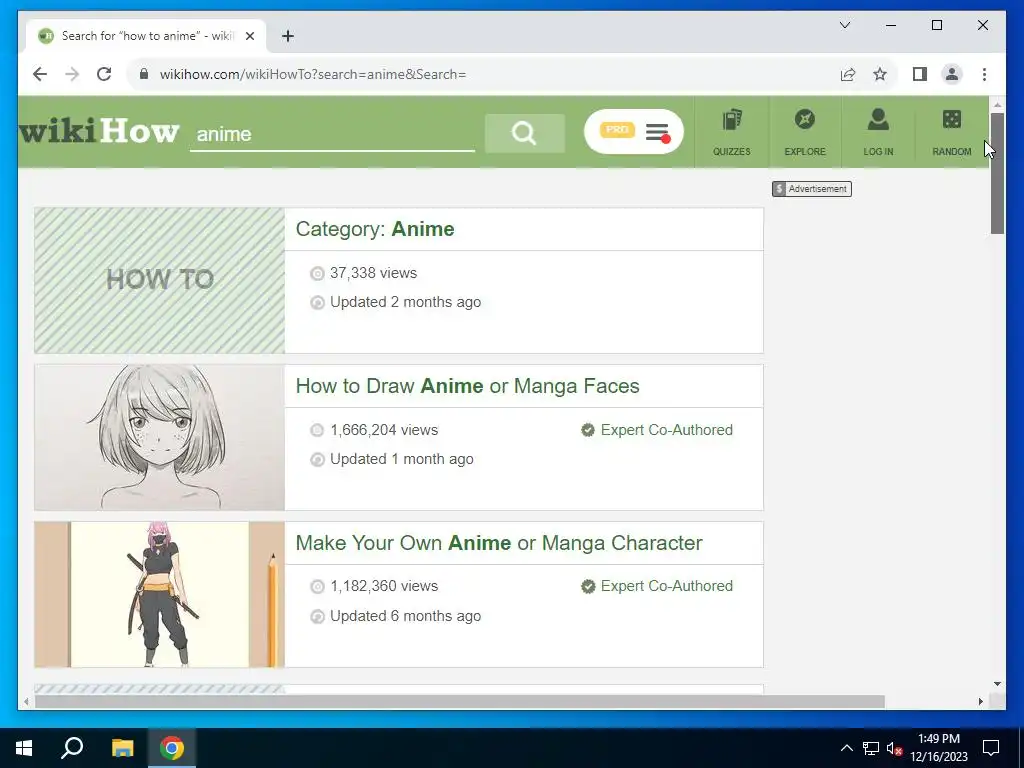The height and width of the screenshot is (768, 1024).
Task: Open the Chrome three-dot menu
Action: pos(984,74)
